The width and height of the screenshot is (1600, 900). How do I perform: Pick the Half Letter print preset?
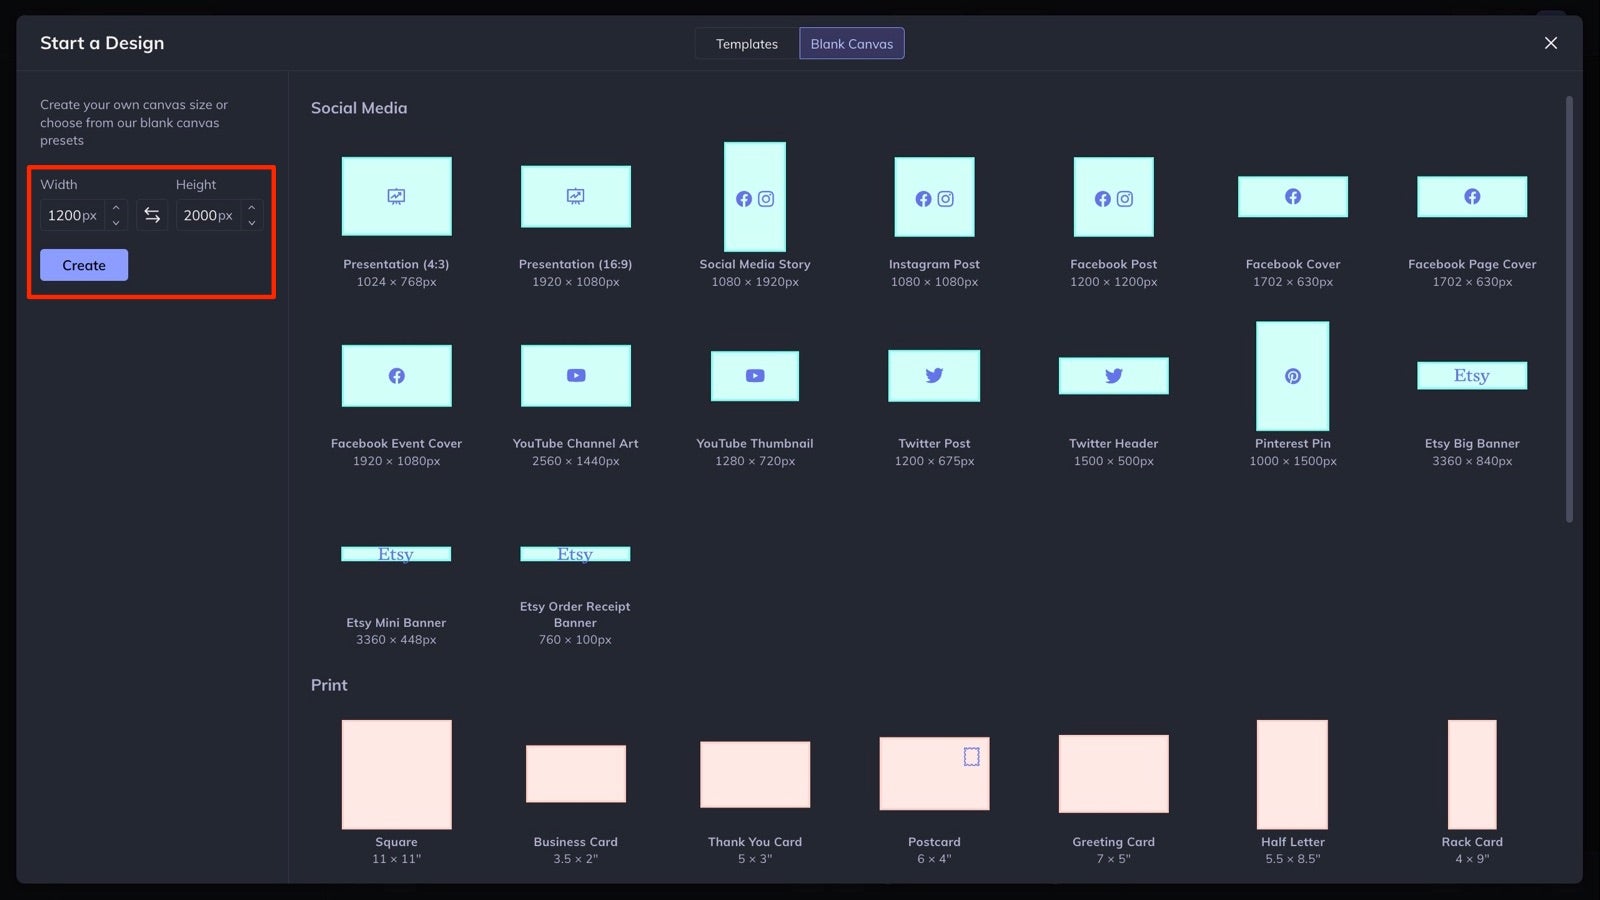click(x=1292, y=774)
